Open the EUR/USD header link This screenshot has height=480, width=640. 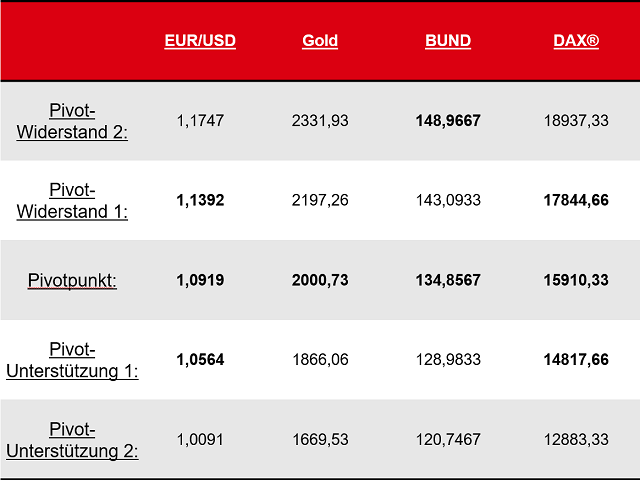pos(200,41)
